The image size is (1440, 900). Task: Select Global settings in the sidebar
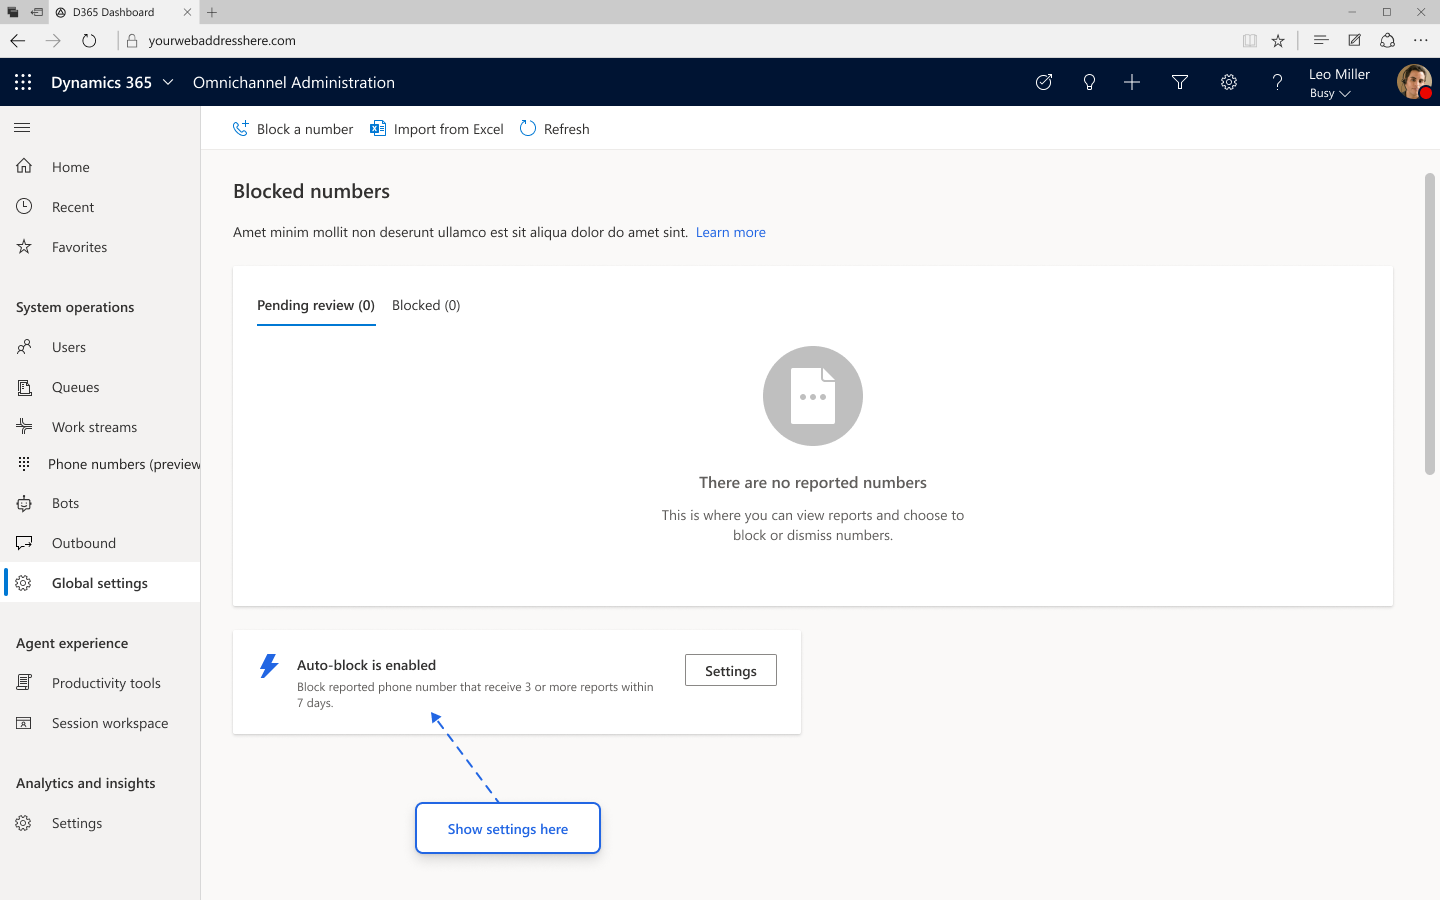(x=100, y=583)
